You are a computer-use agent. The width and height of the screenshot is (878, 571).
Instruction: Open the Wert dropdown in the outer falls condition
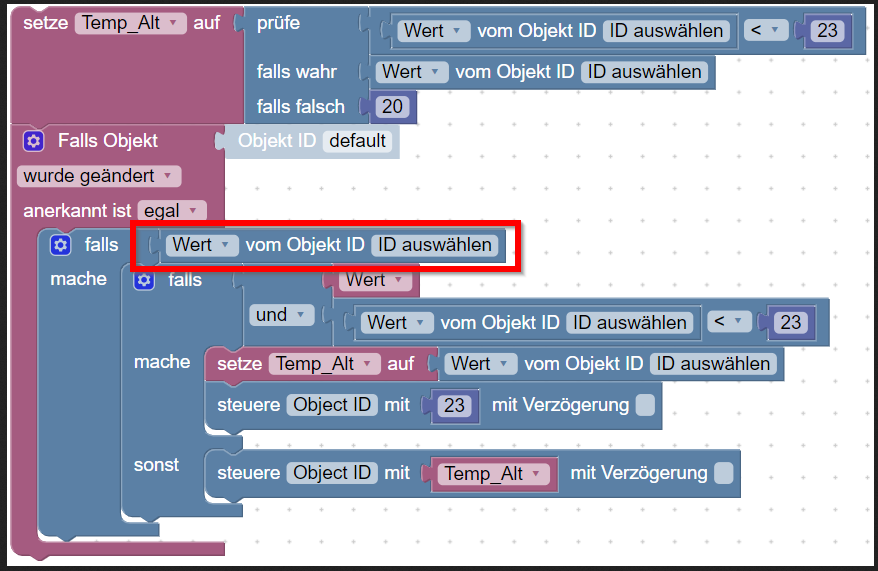202,245
